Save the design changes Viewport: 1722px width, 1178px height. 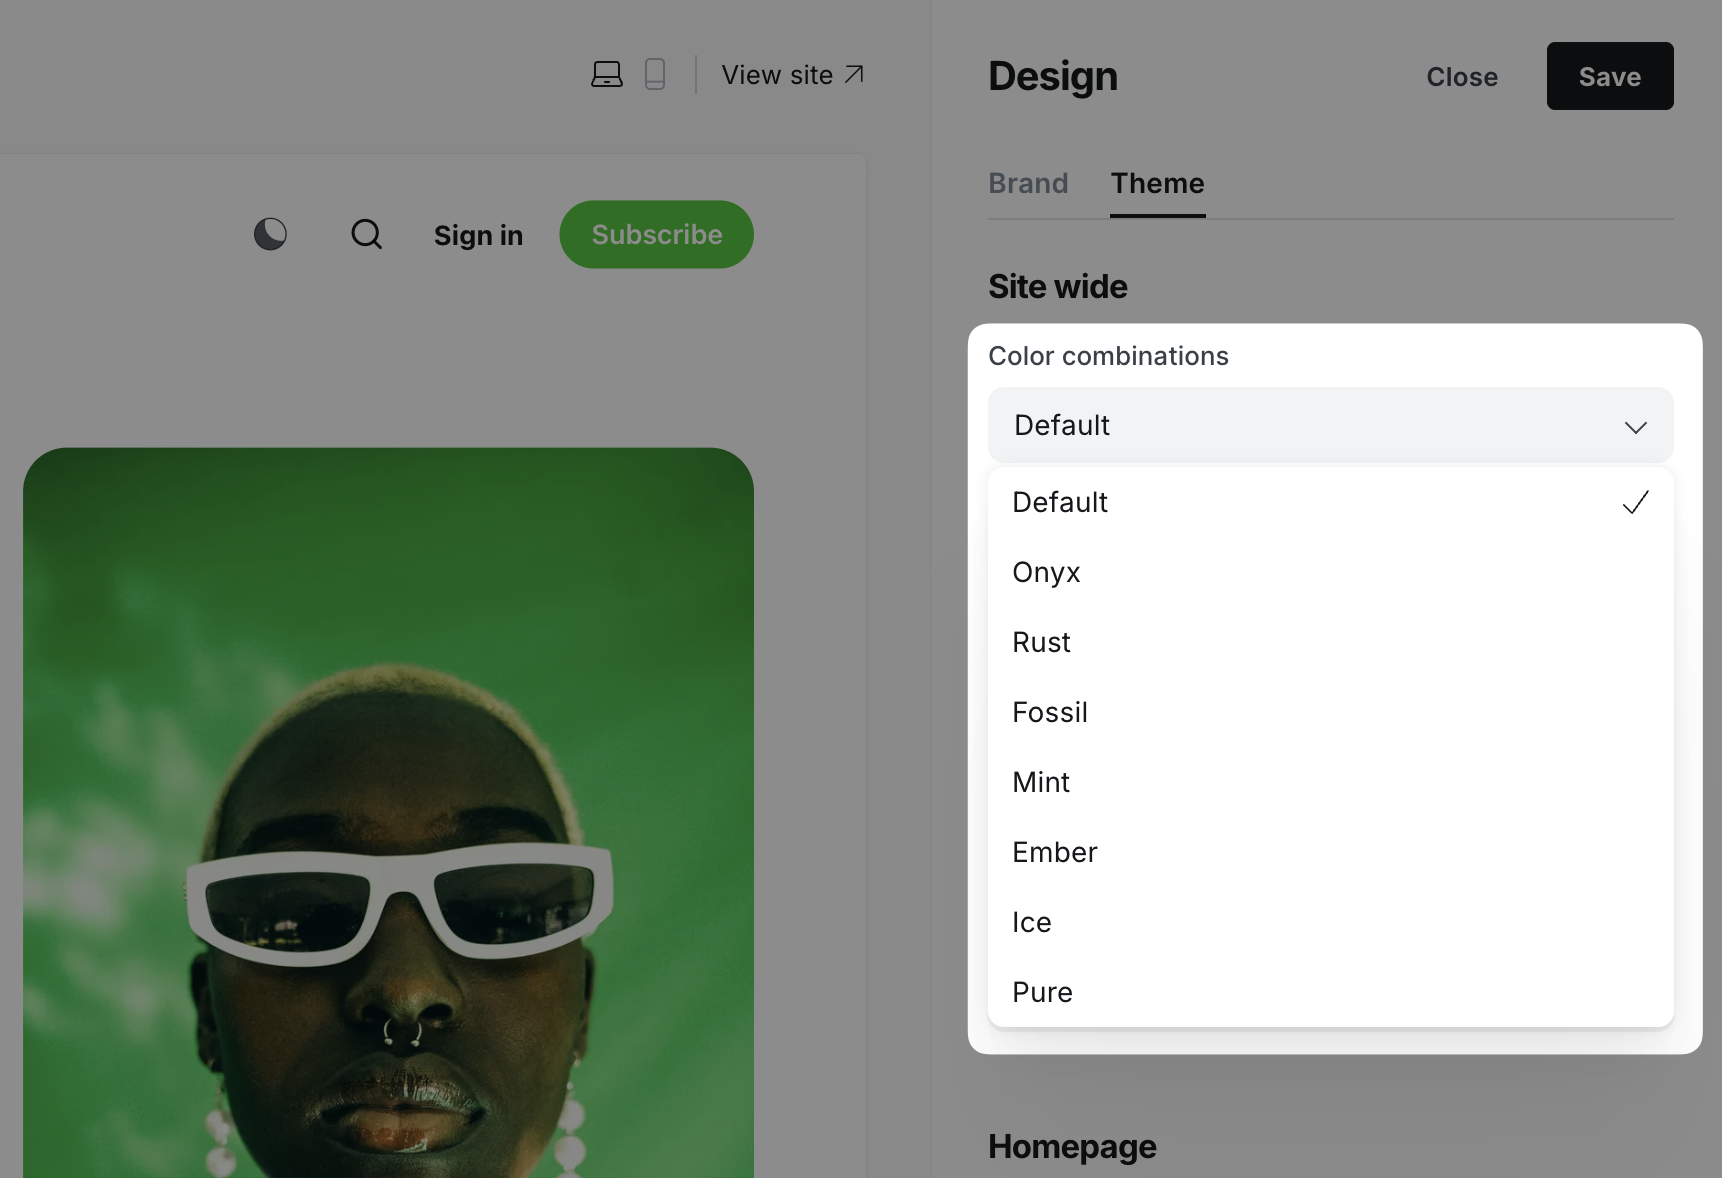(x=1609, y=76)
